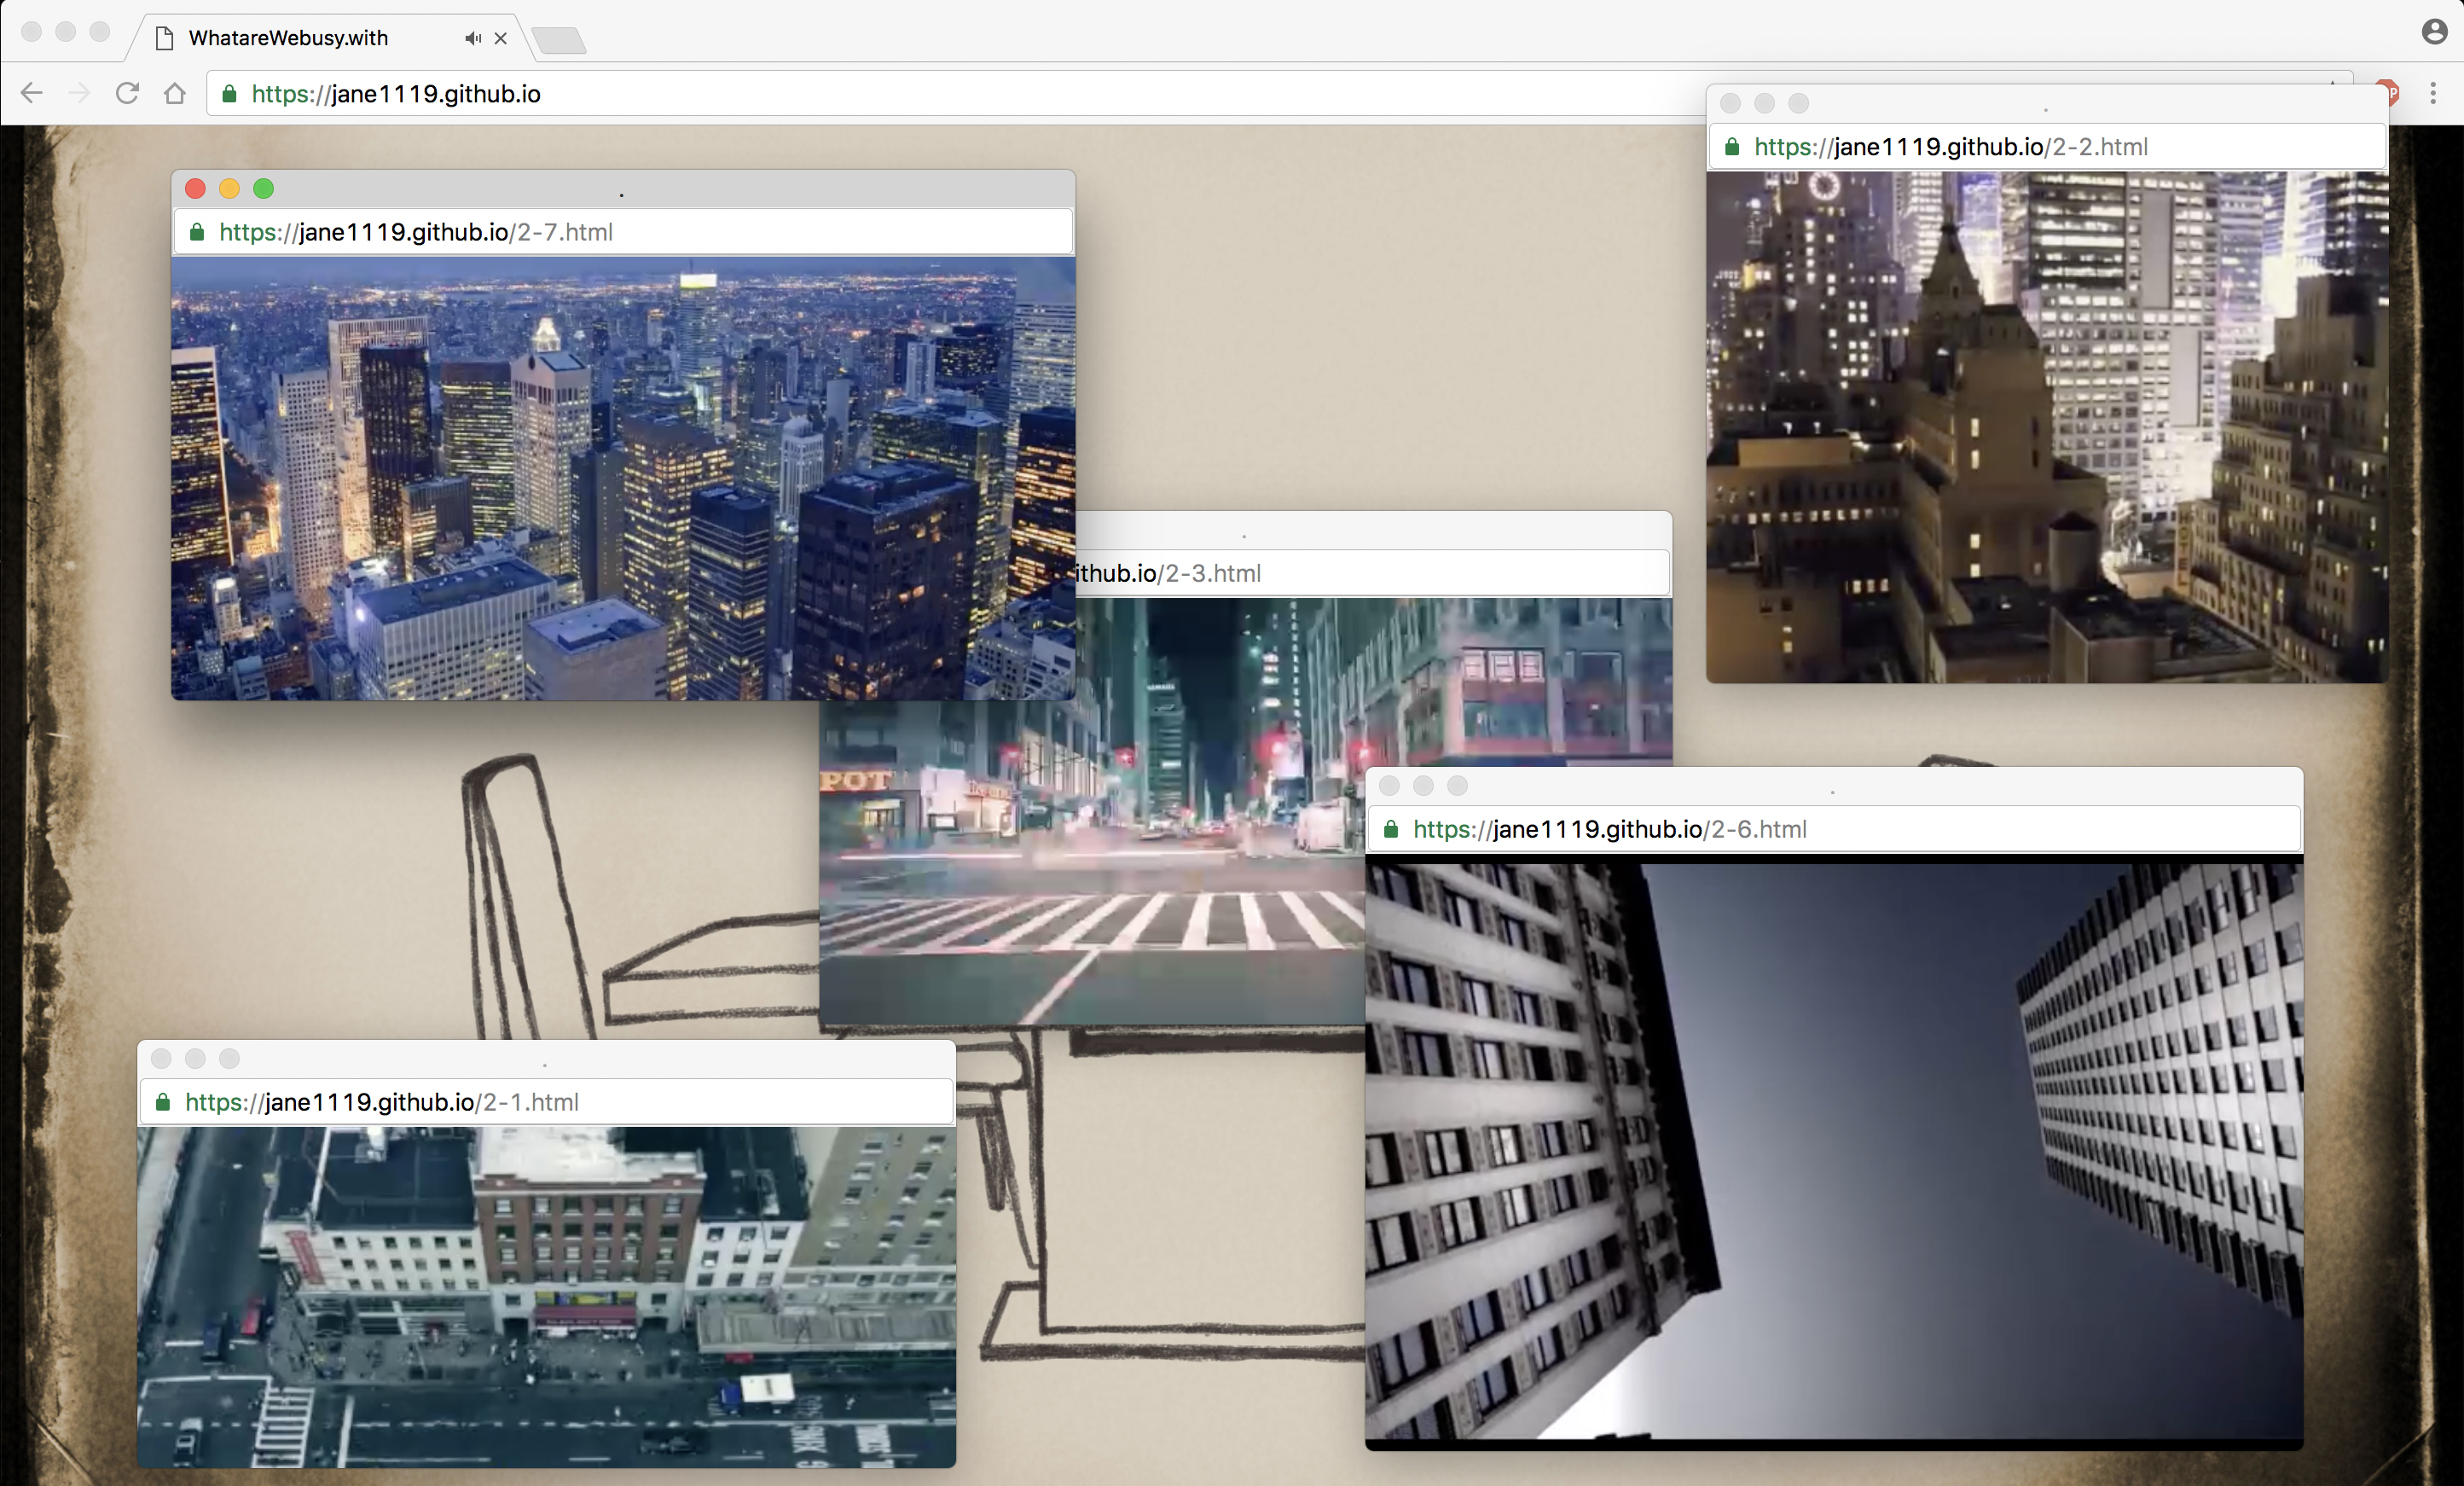This screenshot has width=2464, height=1486.
Task: Go to the home page icon
Action: coord(175,93)
